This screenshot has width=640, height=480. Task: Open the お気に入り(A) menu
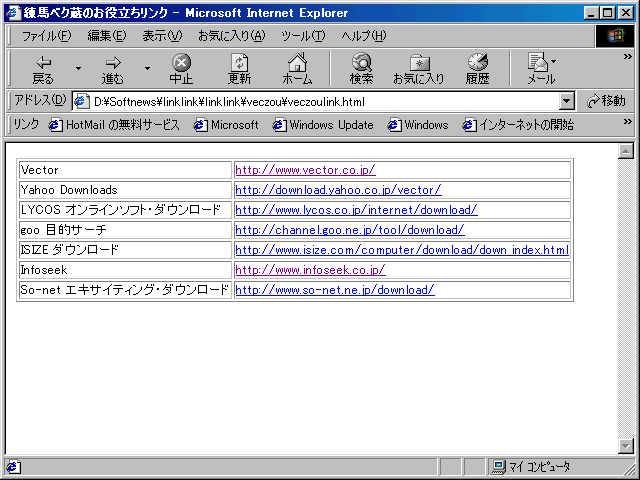point(231,36)
